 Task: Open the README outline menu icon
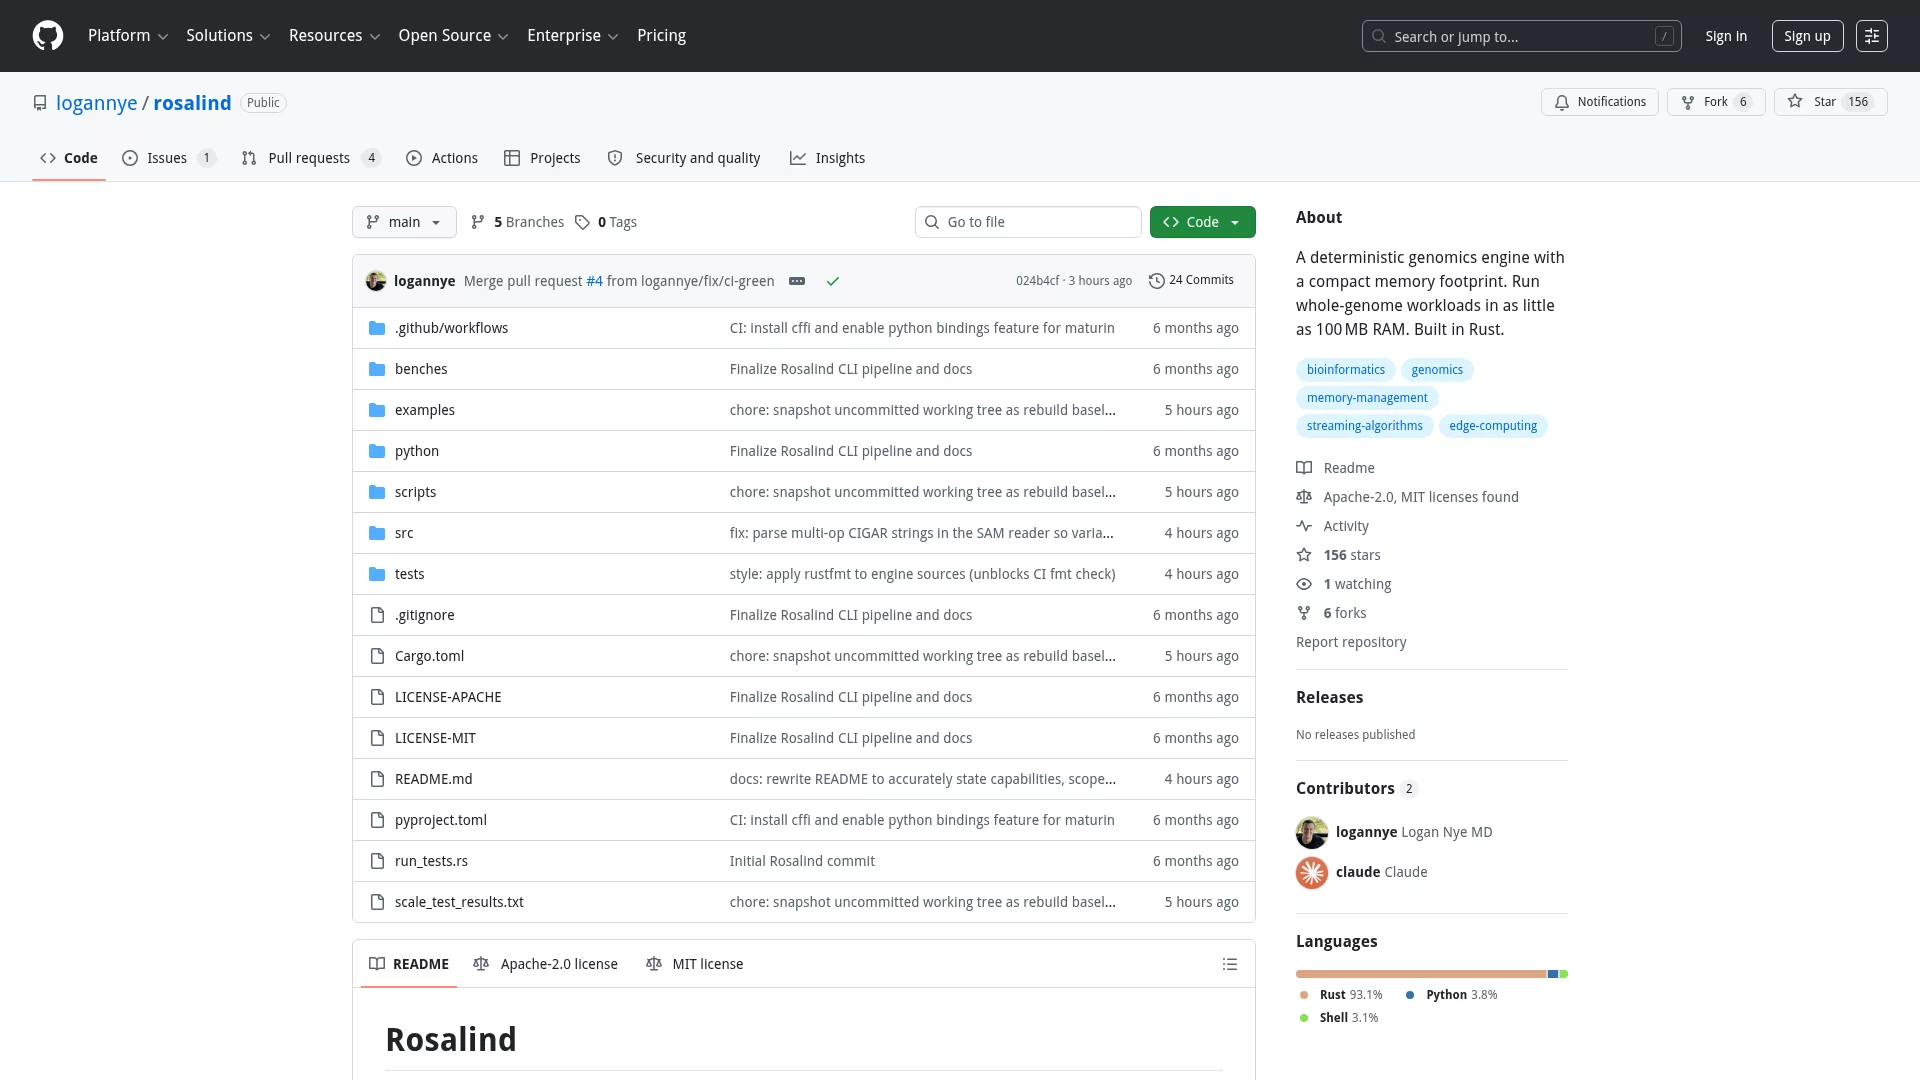[1230, 964]
